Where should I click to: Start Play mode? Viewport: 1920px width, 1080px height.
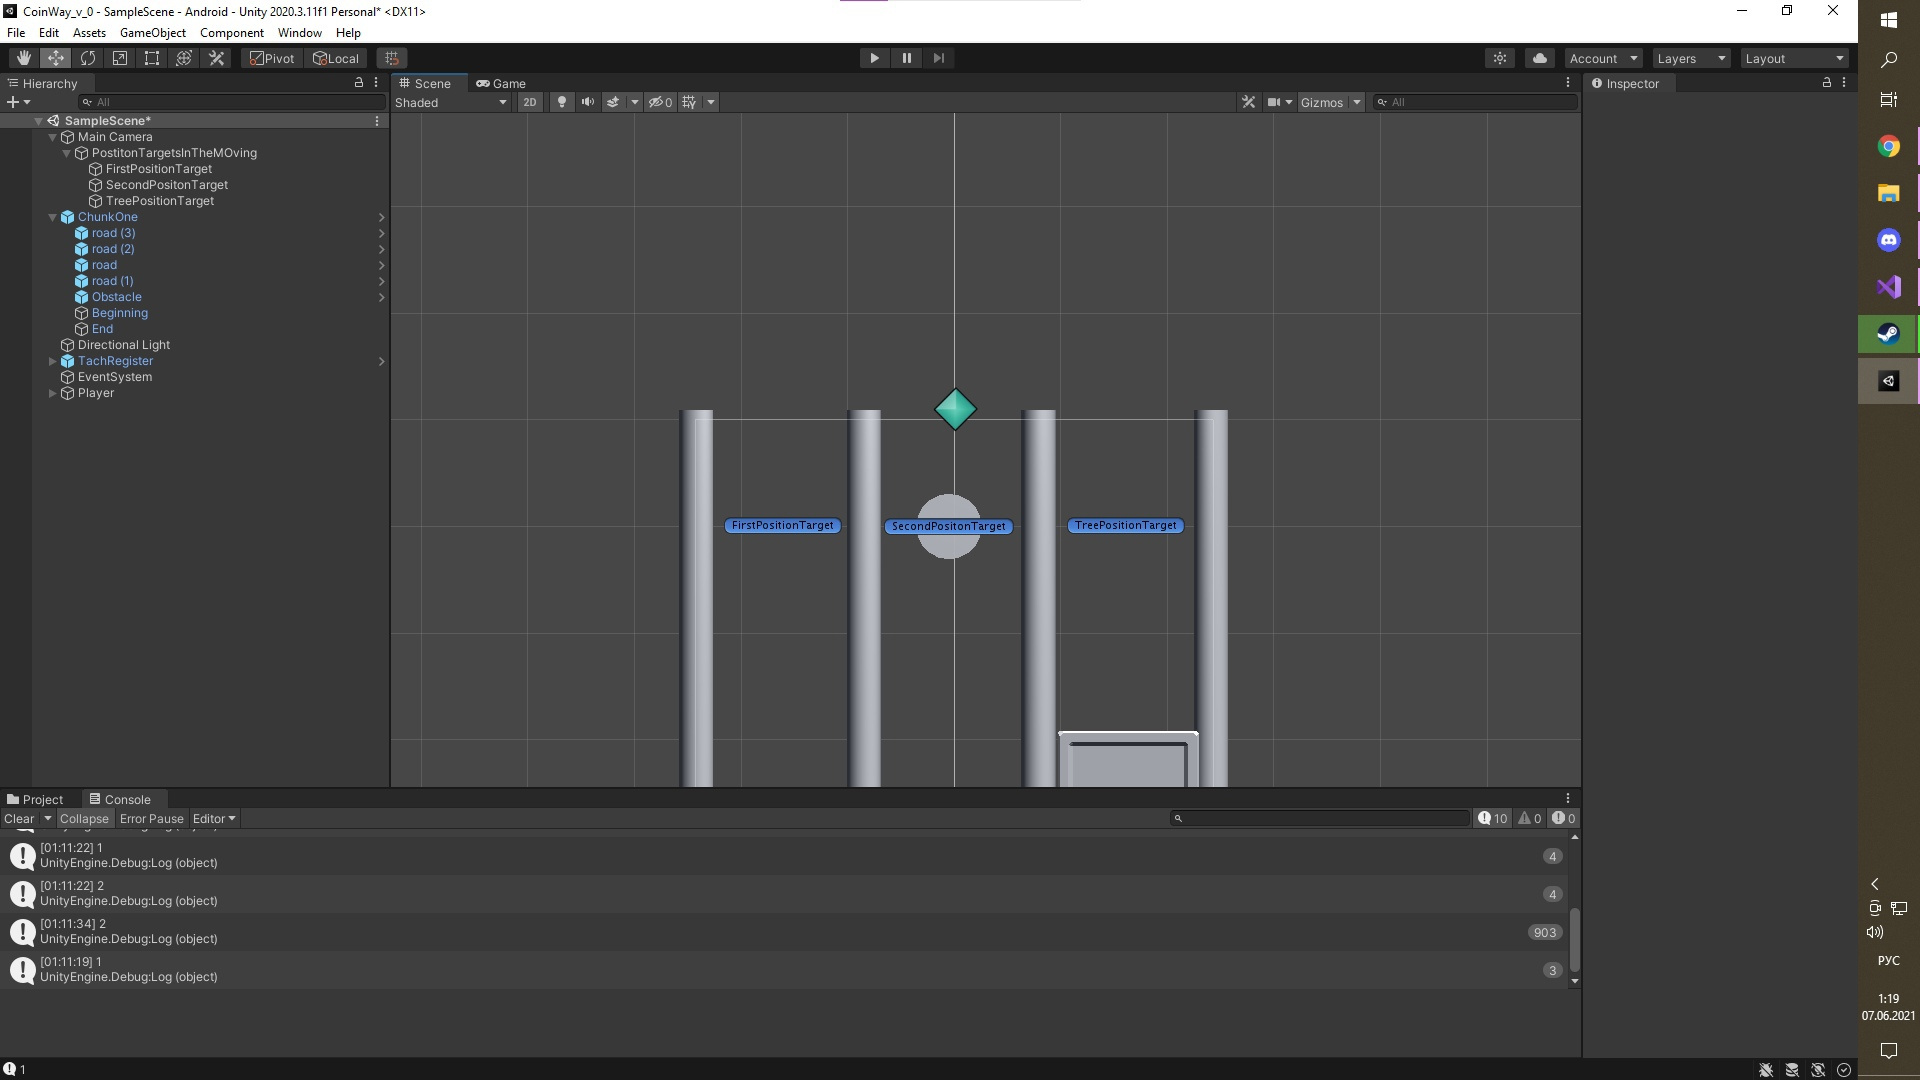874,58
